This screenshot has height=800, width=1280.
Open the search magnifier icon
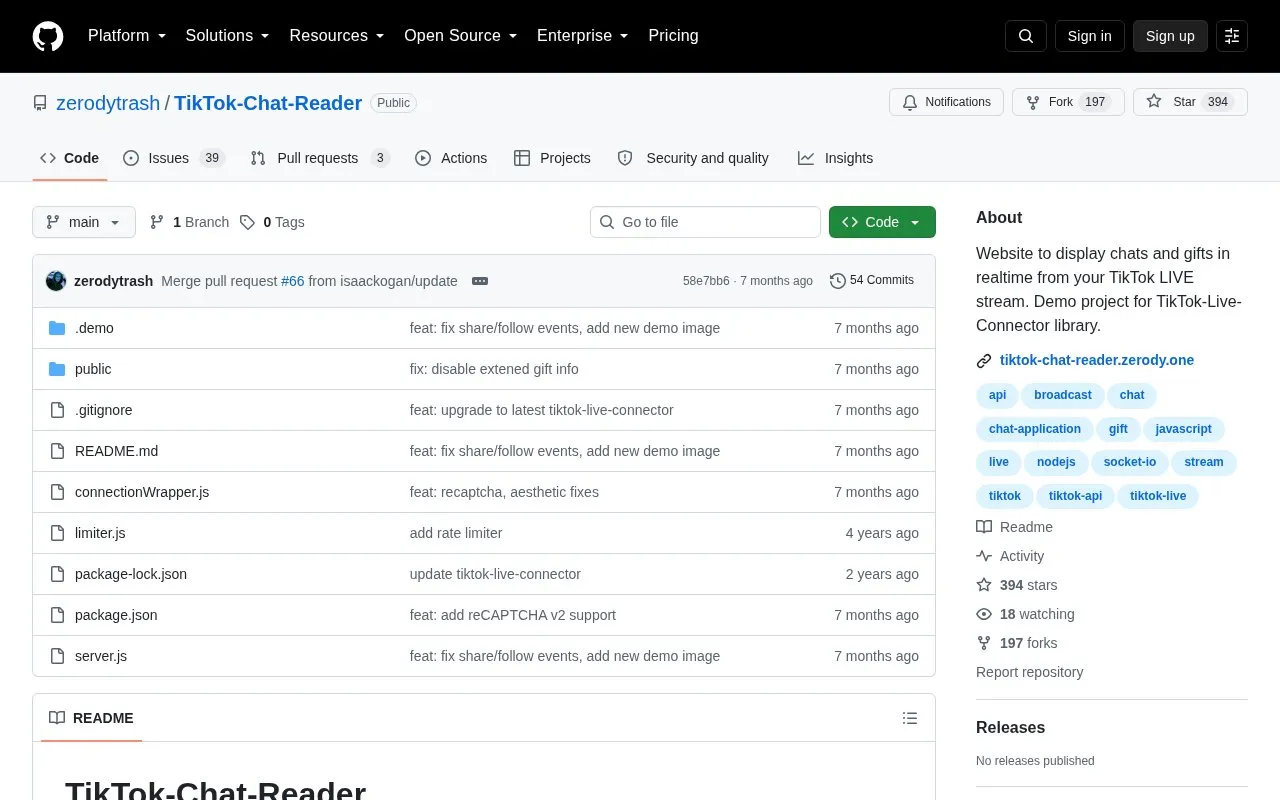pyautogui.click(x=1026, y=36)
